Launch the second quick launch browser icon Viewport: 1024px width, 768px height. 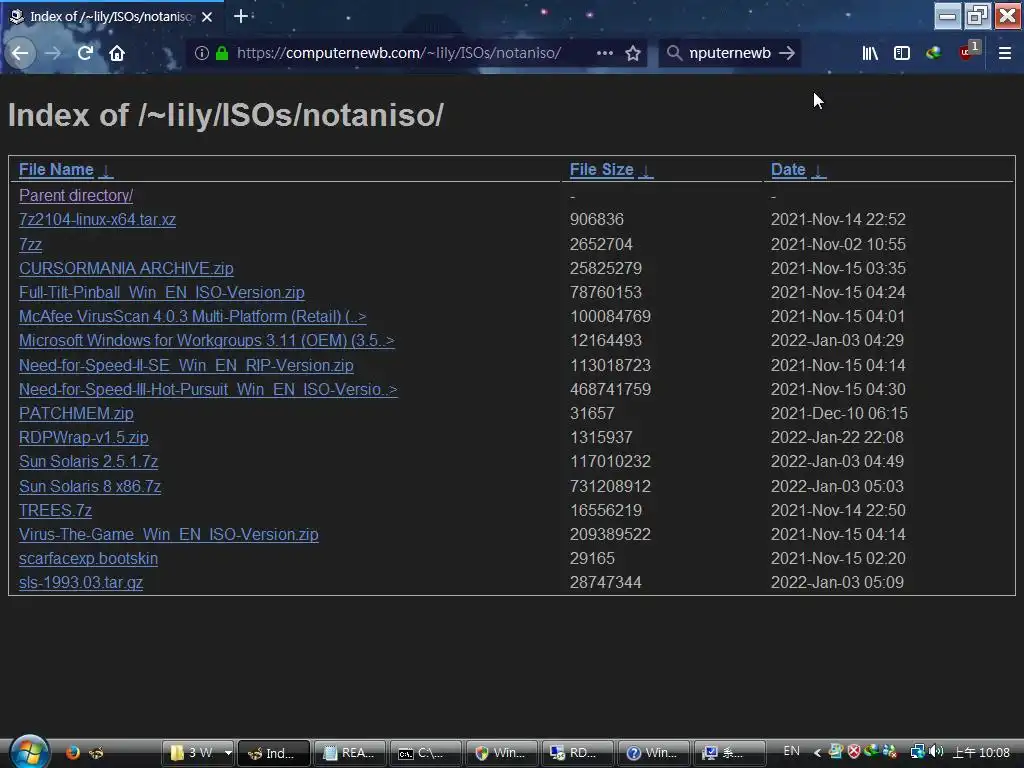click(96, 752)
